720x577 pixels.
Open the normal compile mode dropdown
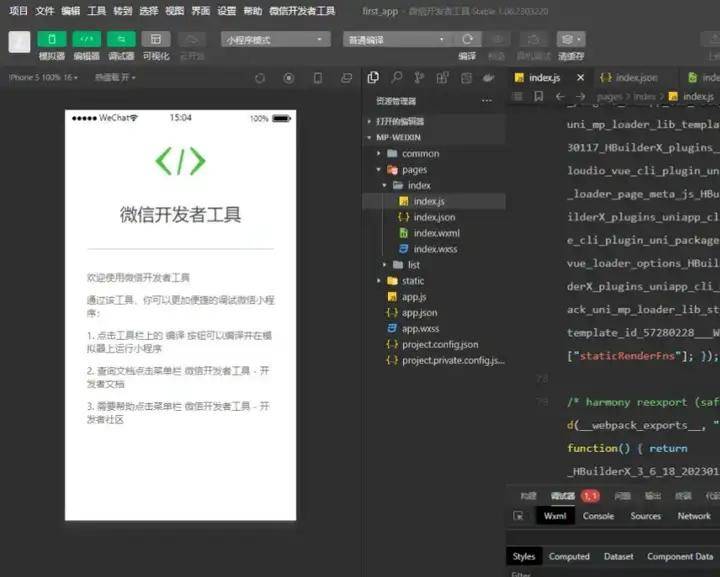pos(398,39)
